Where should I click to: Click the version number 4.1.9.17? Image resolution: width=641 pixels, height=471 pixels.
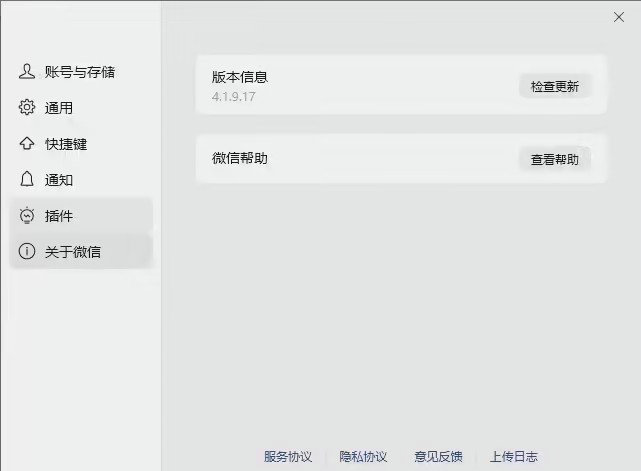[233, 97]
